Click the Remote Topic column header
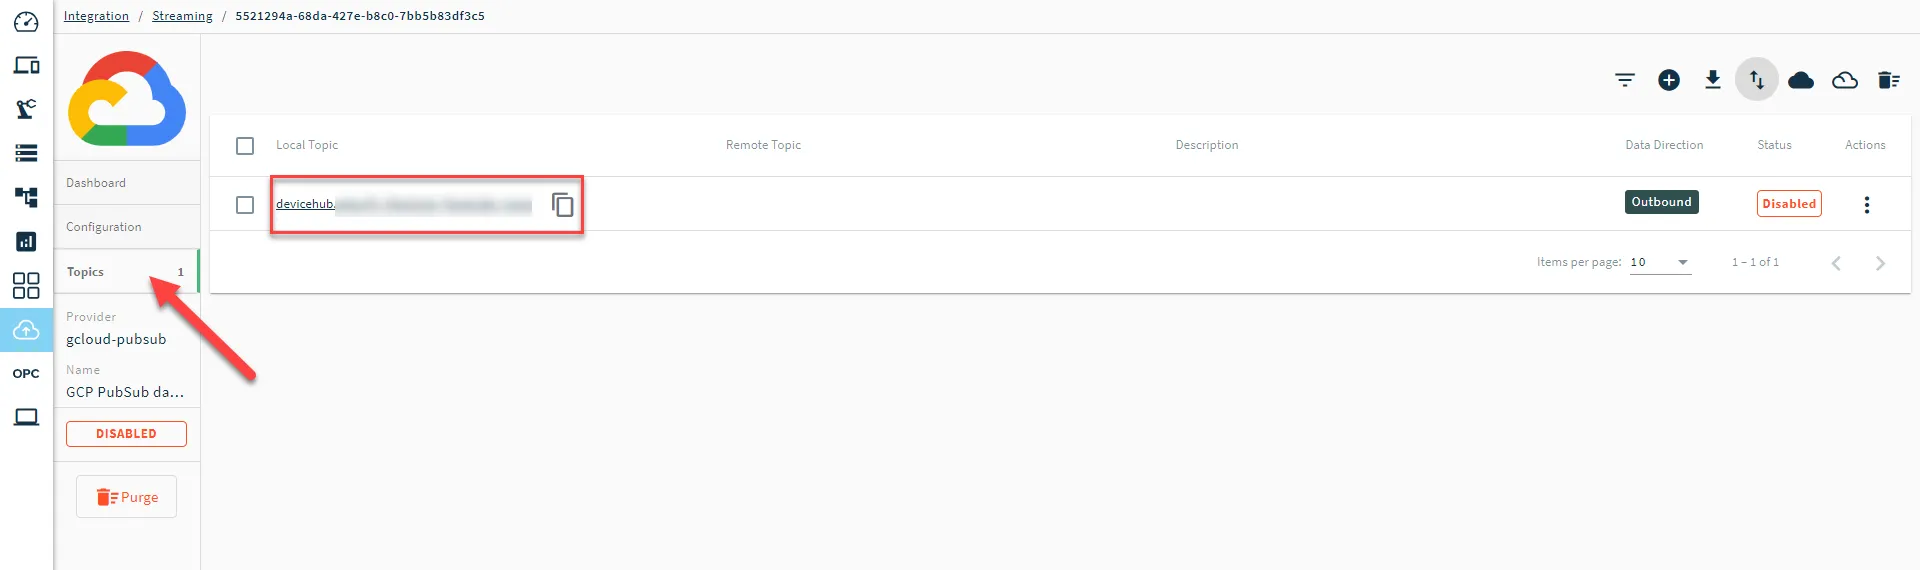 click(763, 145)
